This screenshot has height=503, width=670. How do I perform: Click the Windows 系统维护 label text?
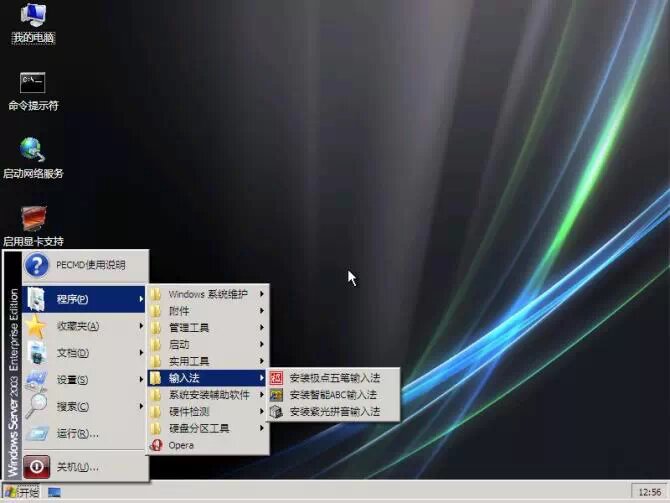coord(208,294)
